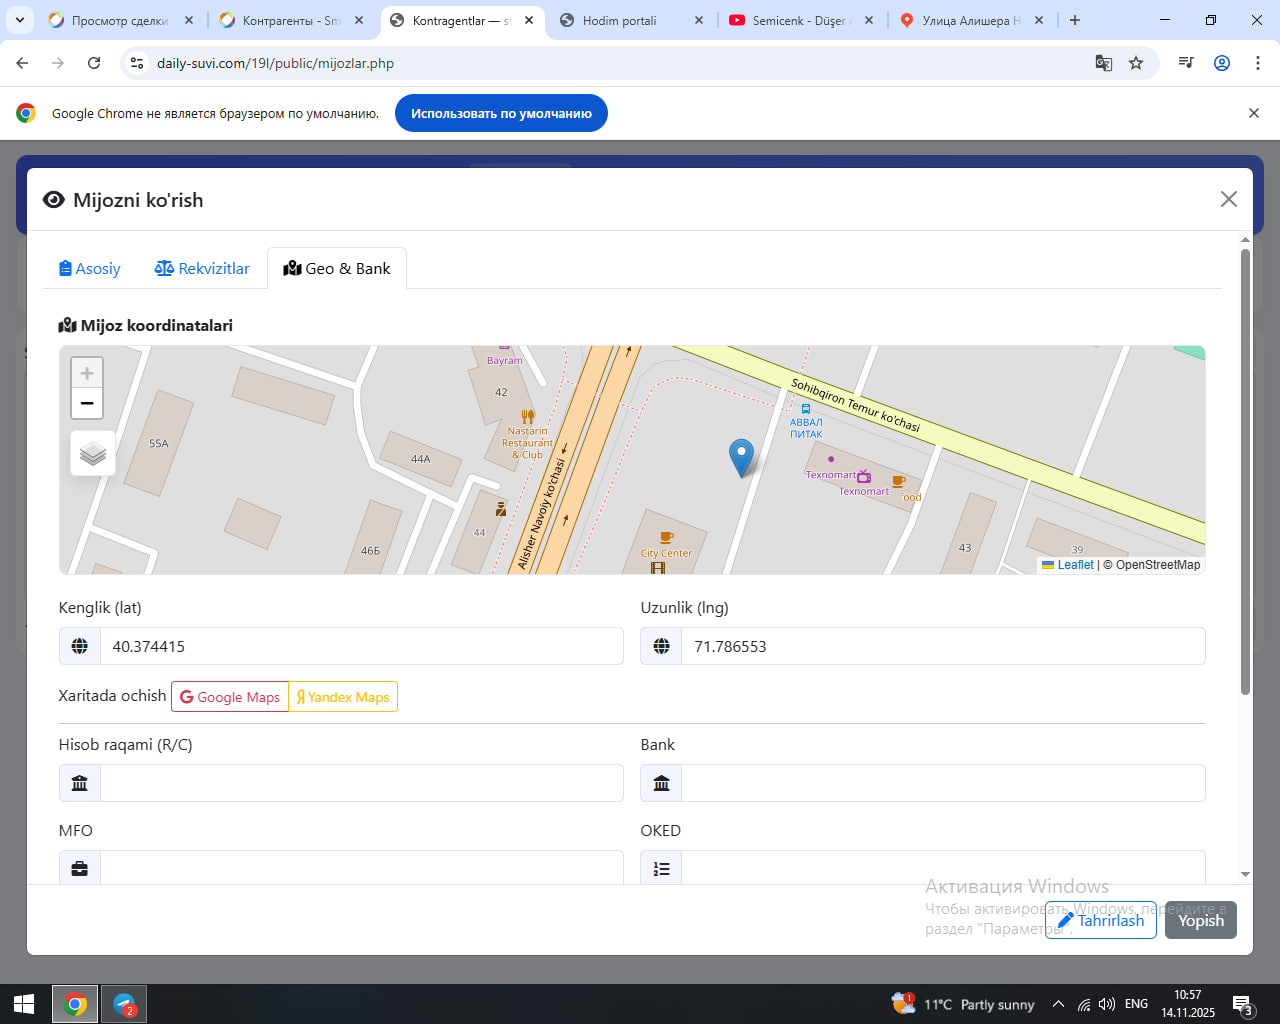
Task: Show hidden system tray icons
Action: point(1058,1004)
